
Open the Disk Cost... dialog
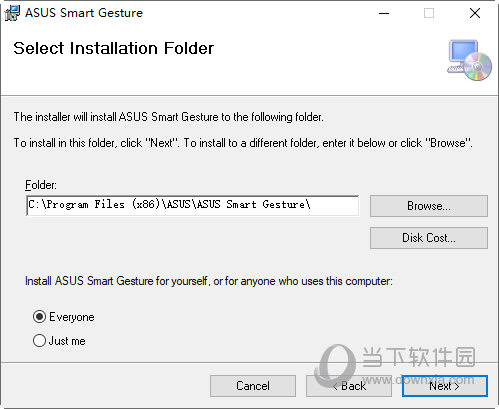pyautogui.click(x=429, y=238)
